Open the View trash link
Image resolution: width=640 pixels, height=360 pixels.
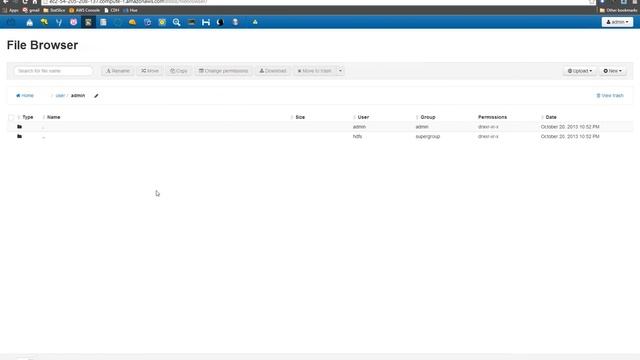click(x=610, y=96)
